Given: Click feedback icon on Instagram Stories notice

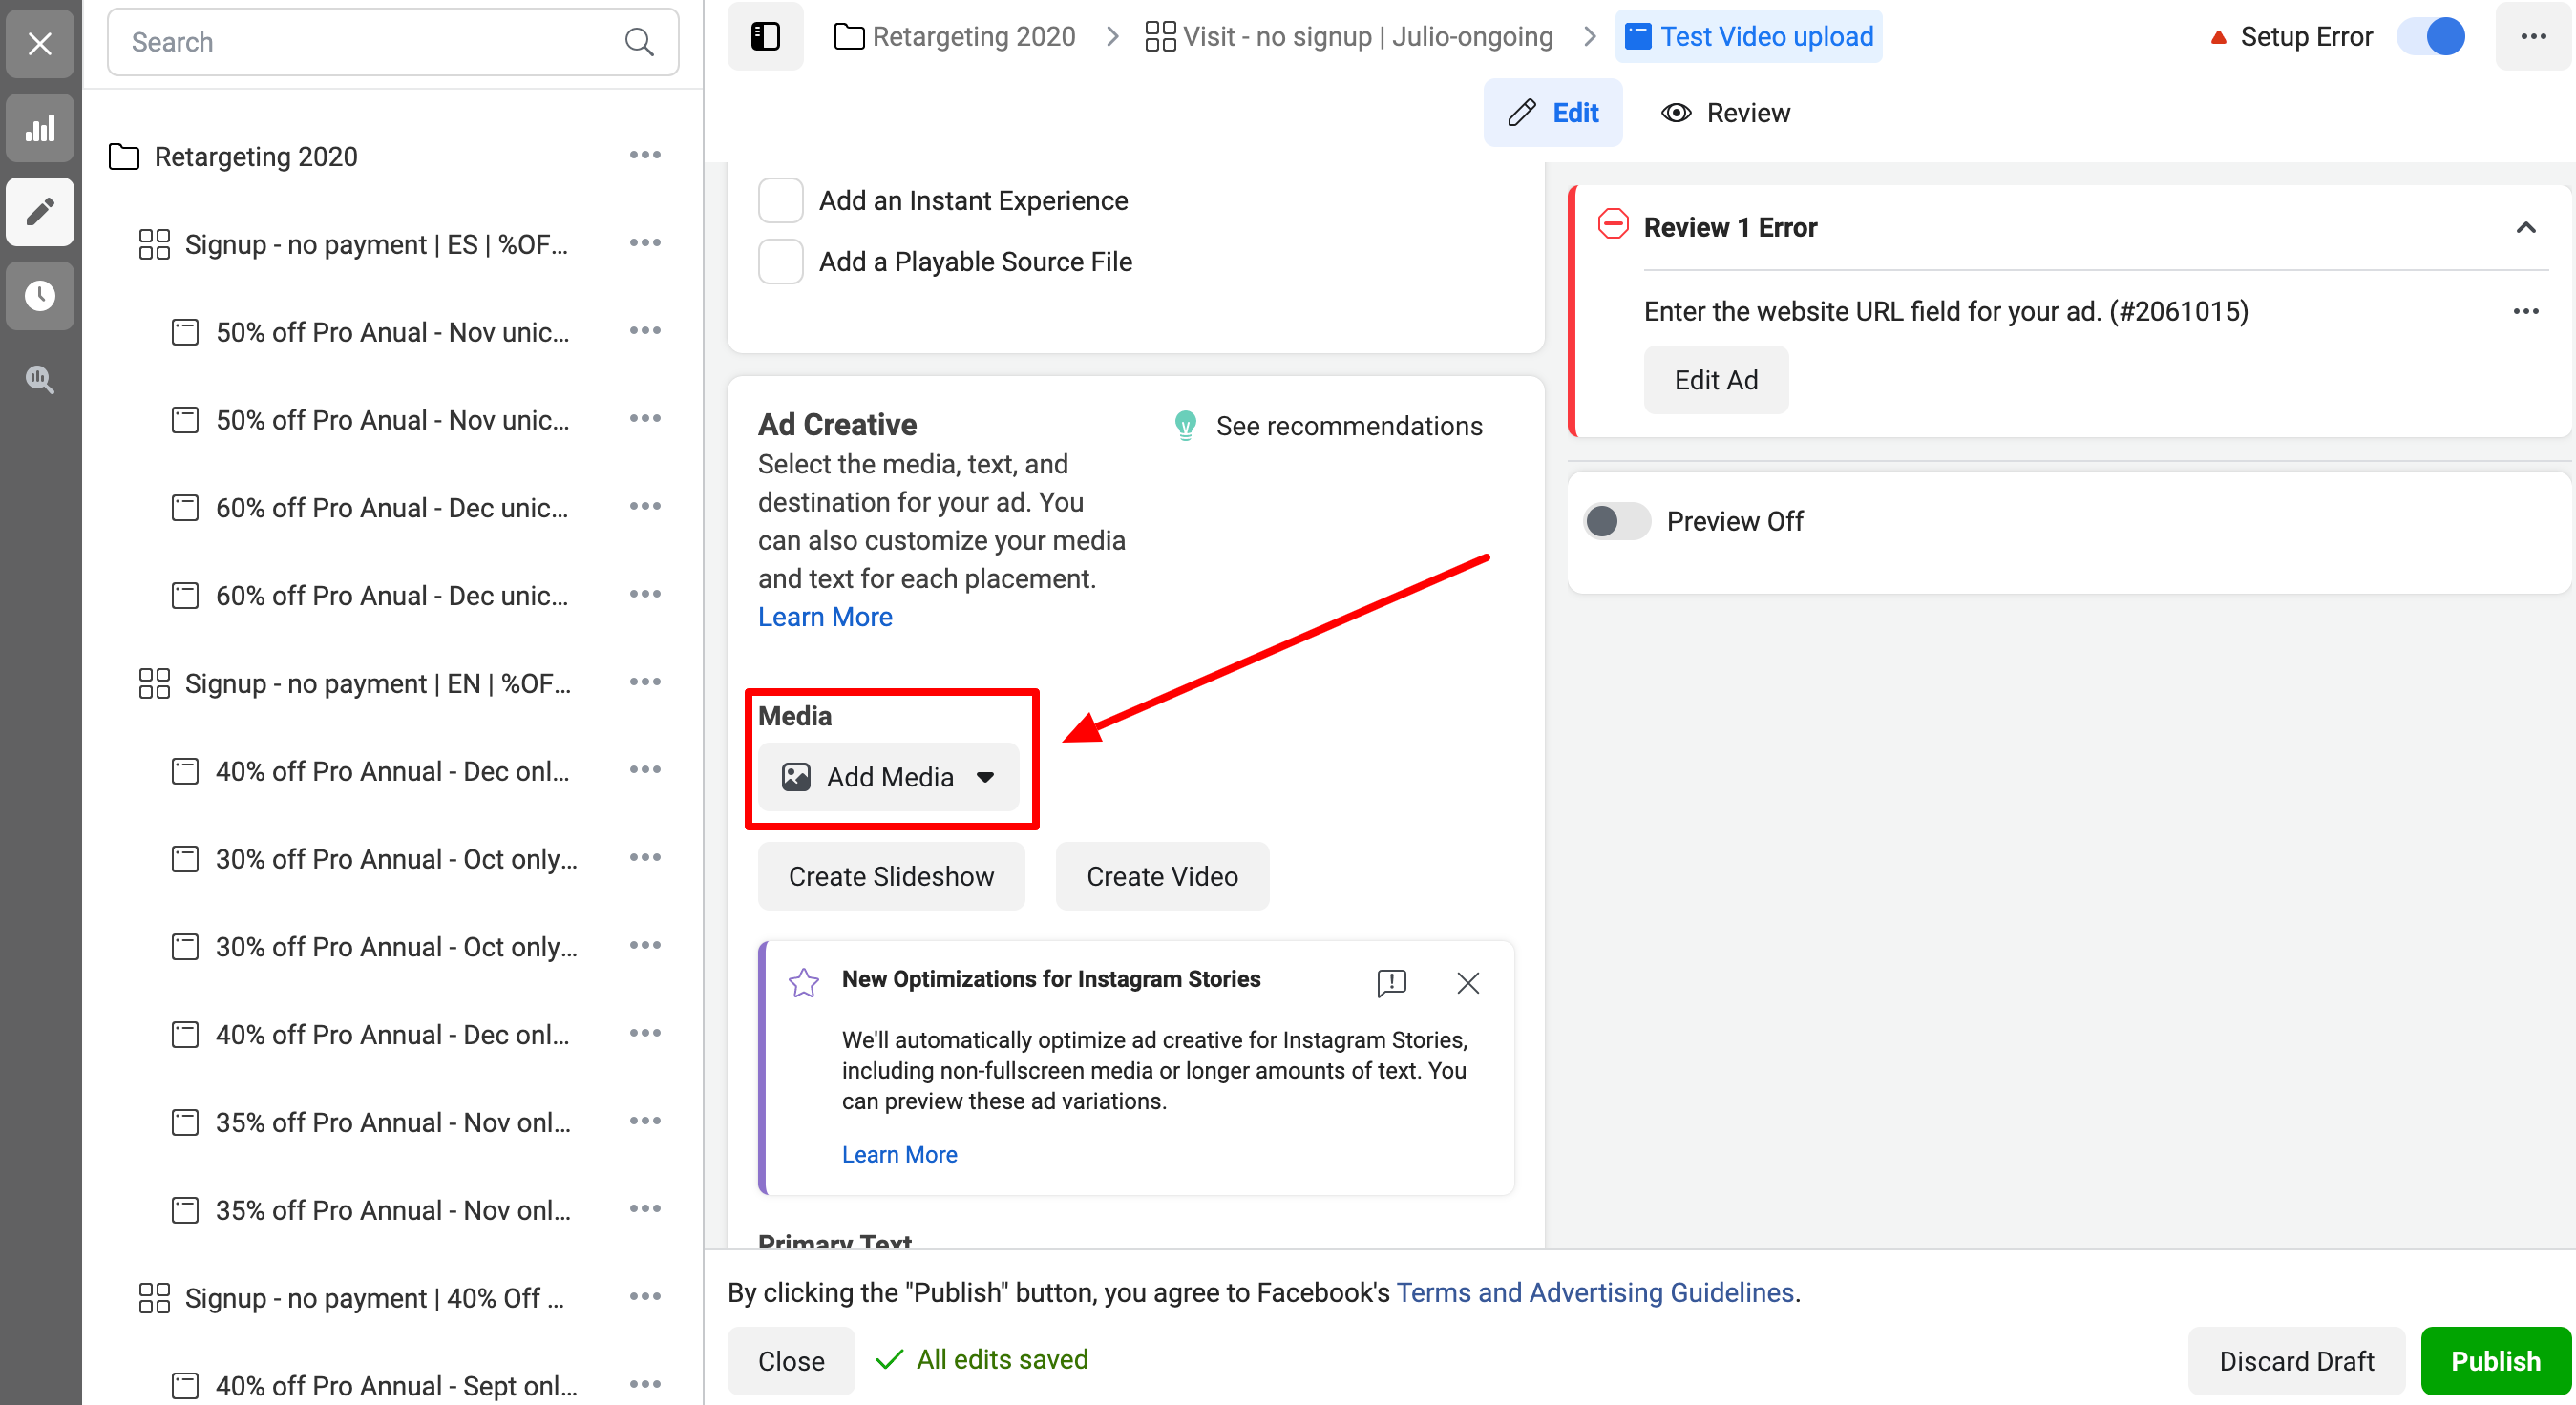Looking at the screenshot, I should [x=1391, y=982].
